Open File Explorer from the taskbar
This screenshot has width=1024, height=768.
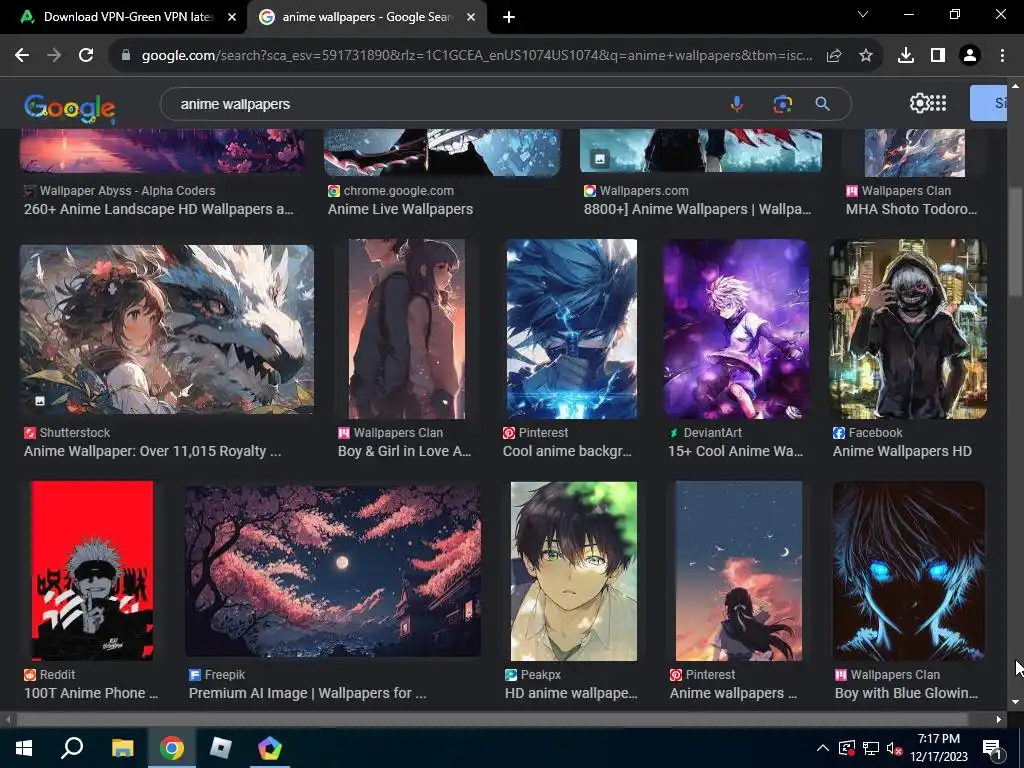pos(122,748)
